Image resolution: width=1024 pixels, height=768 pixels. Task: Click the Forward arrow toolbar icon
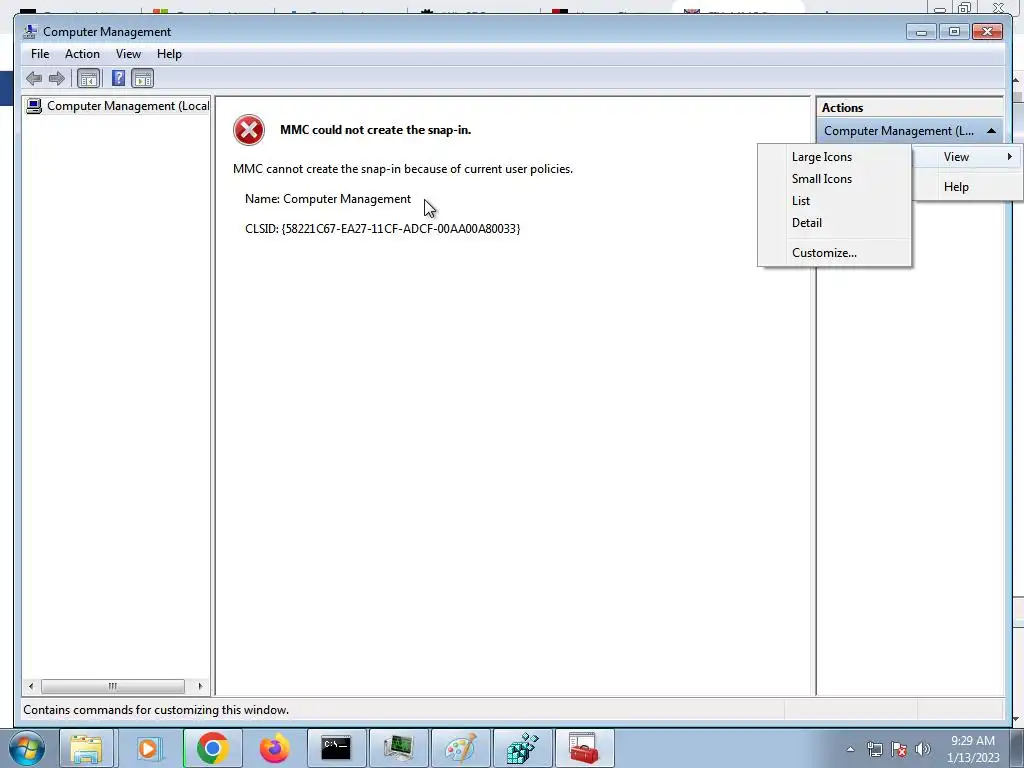pyautogui.click(x=57, y=79)
